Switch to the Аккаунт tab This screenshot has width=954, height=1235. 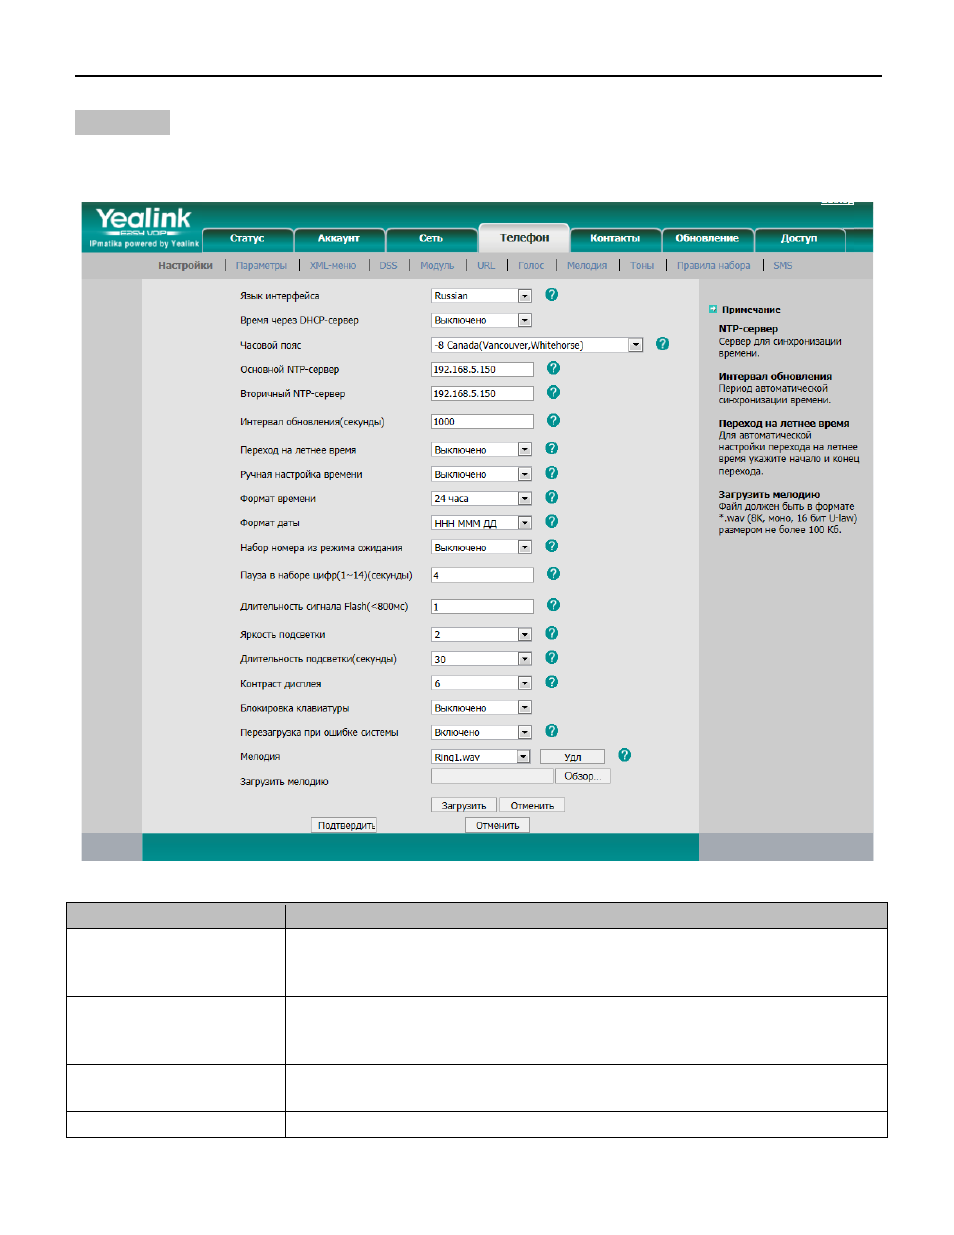point(339,239)
